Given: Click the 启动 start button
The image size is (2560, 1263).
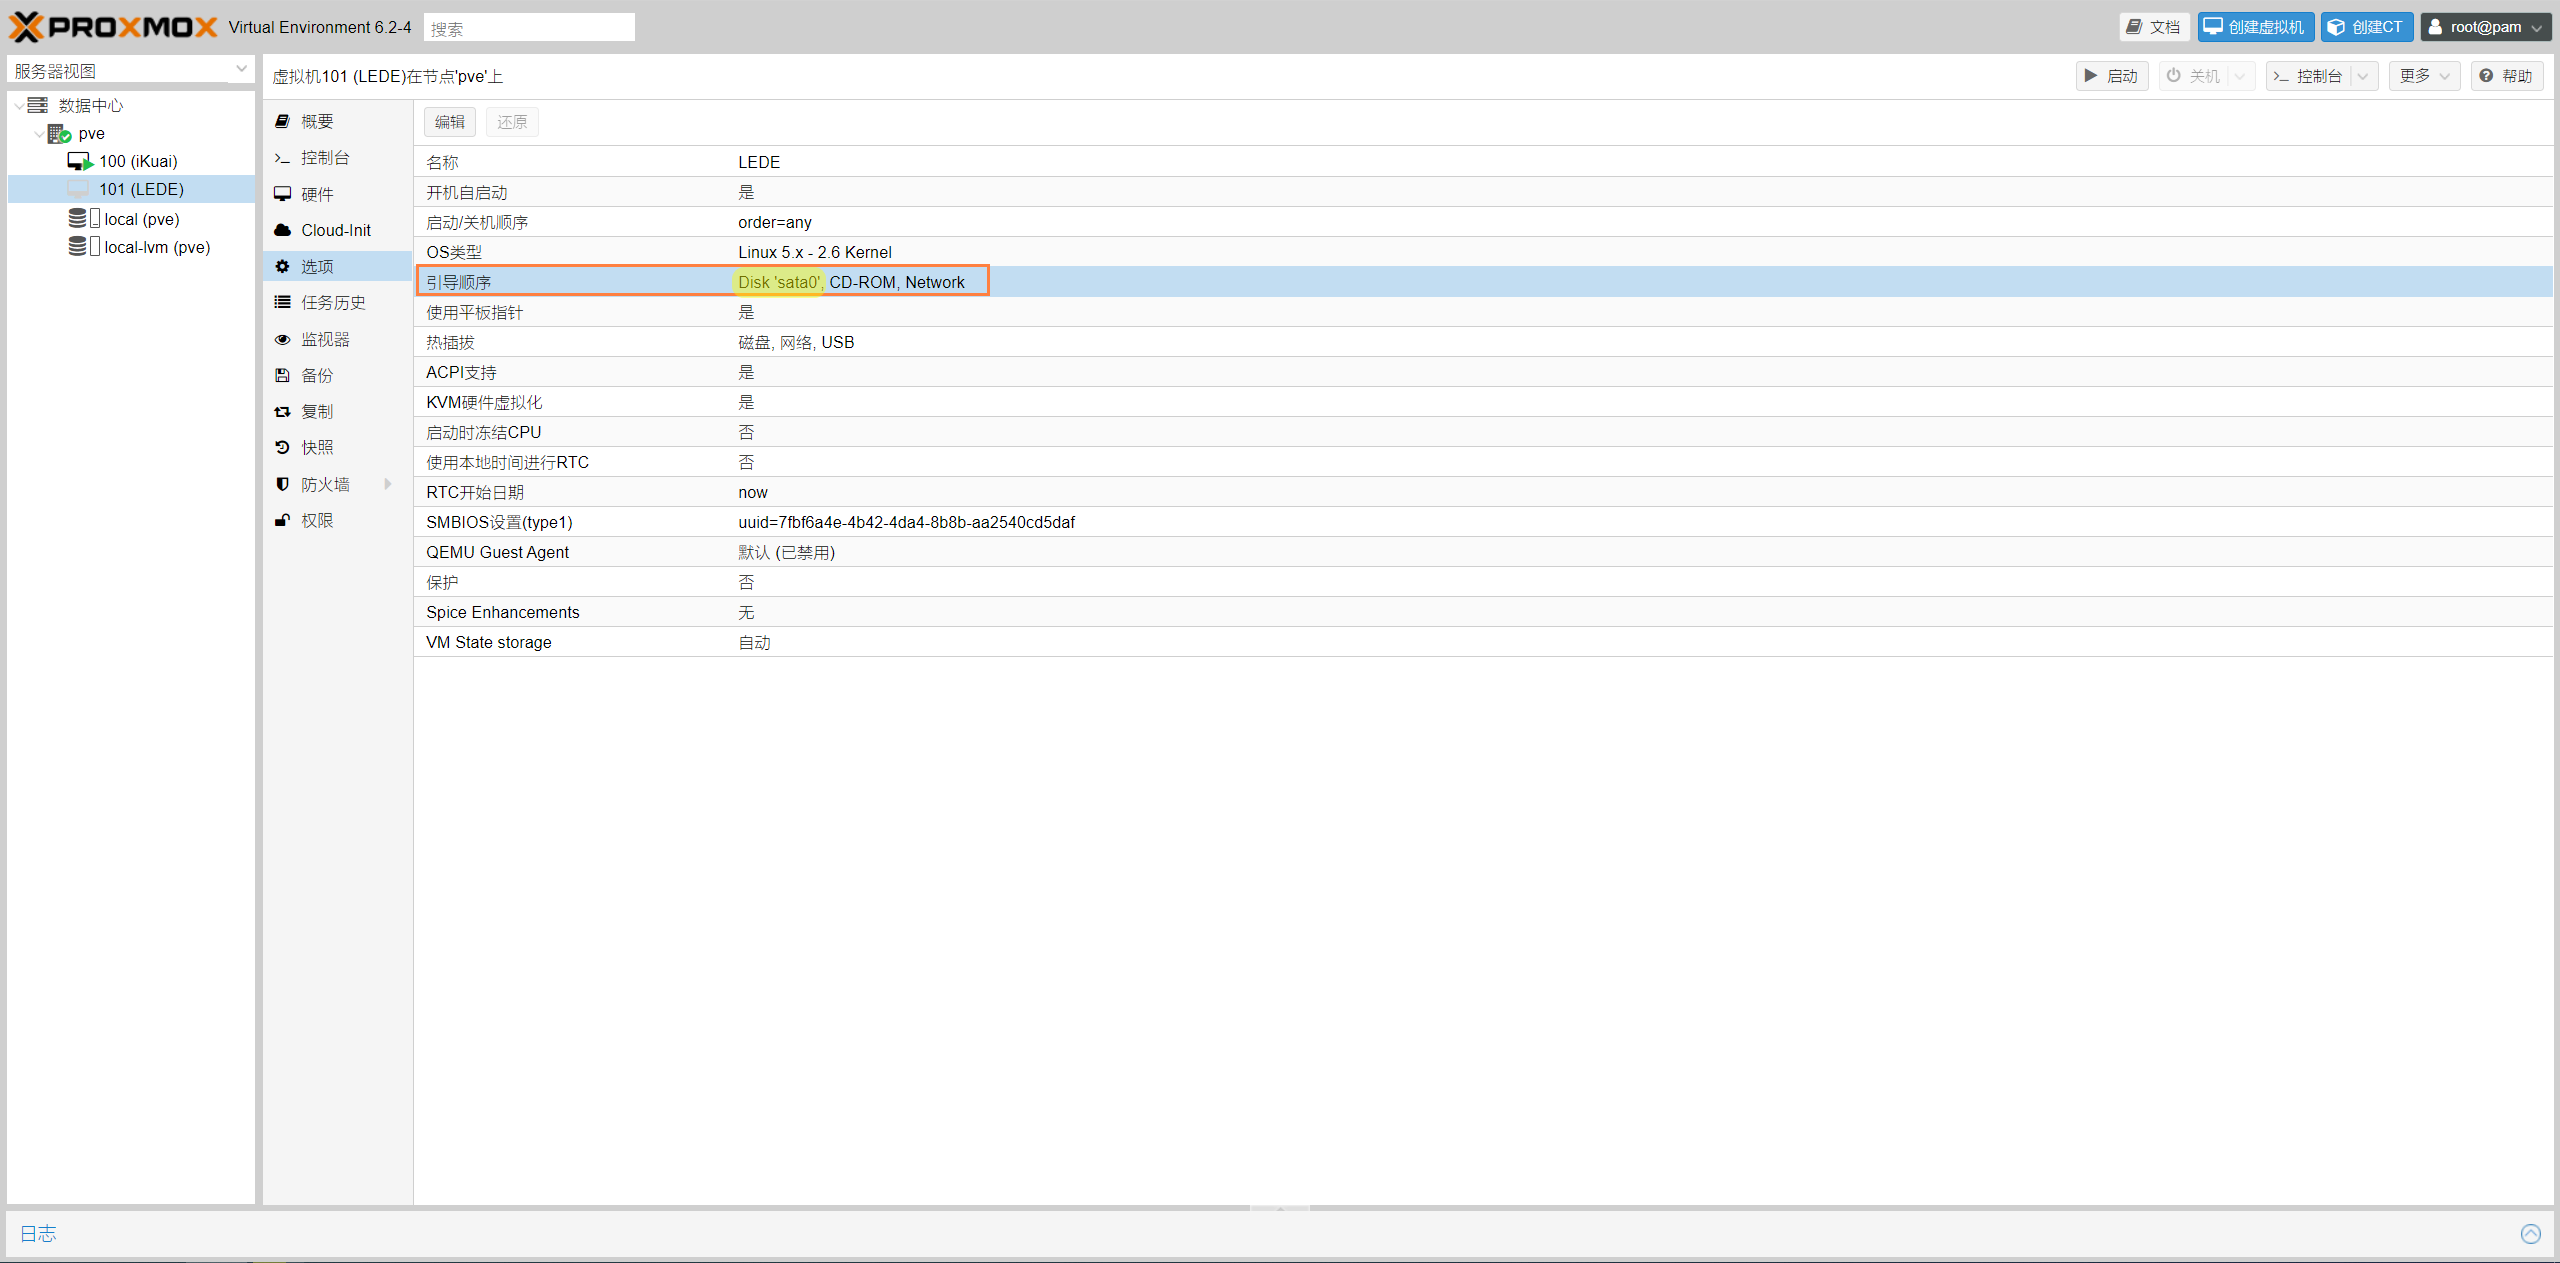Looking at the screenshot, I should (2112, 76).
